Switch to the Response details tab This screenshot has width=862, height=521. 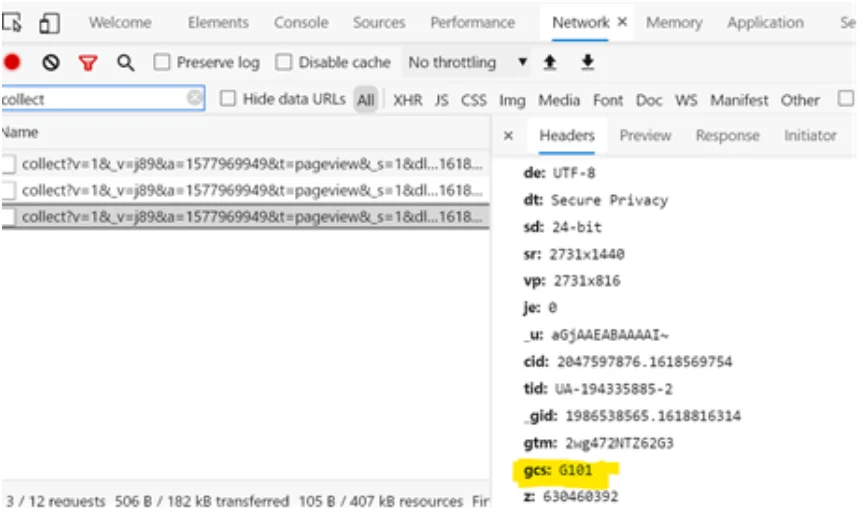[727, 135]
